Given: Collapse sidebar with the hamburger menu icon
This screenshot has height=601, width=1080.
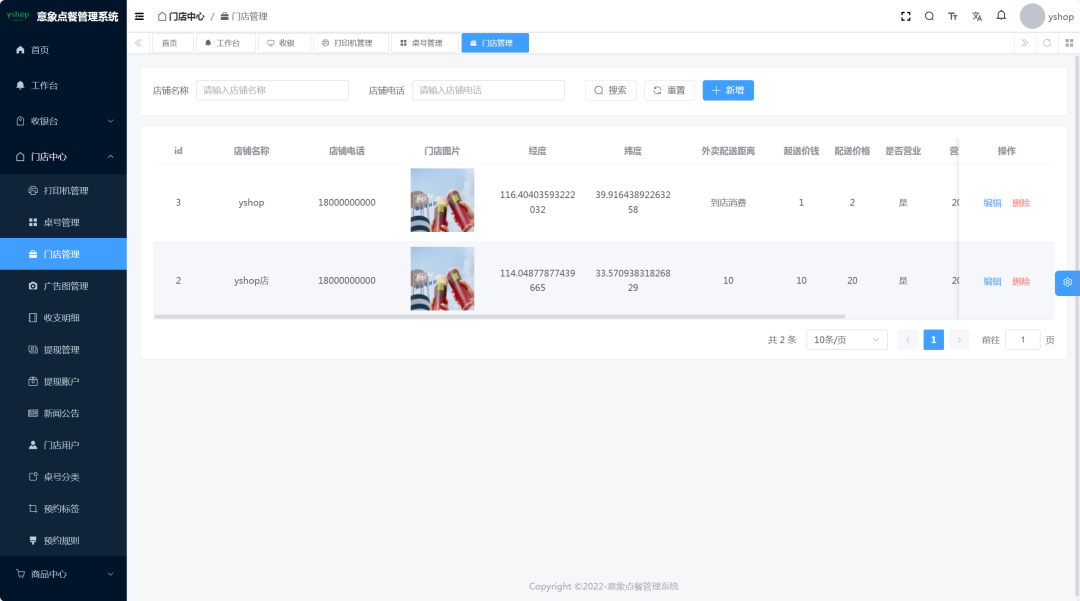Looking at the screenshot, I should click(139, 16).
